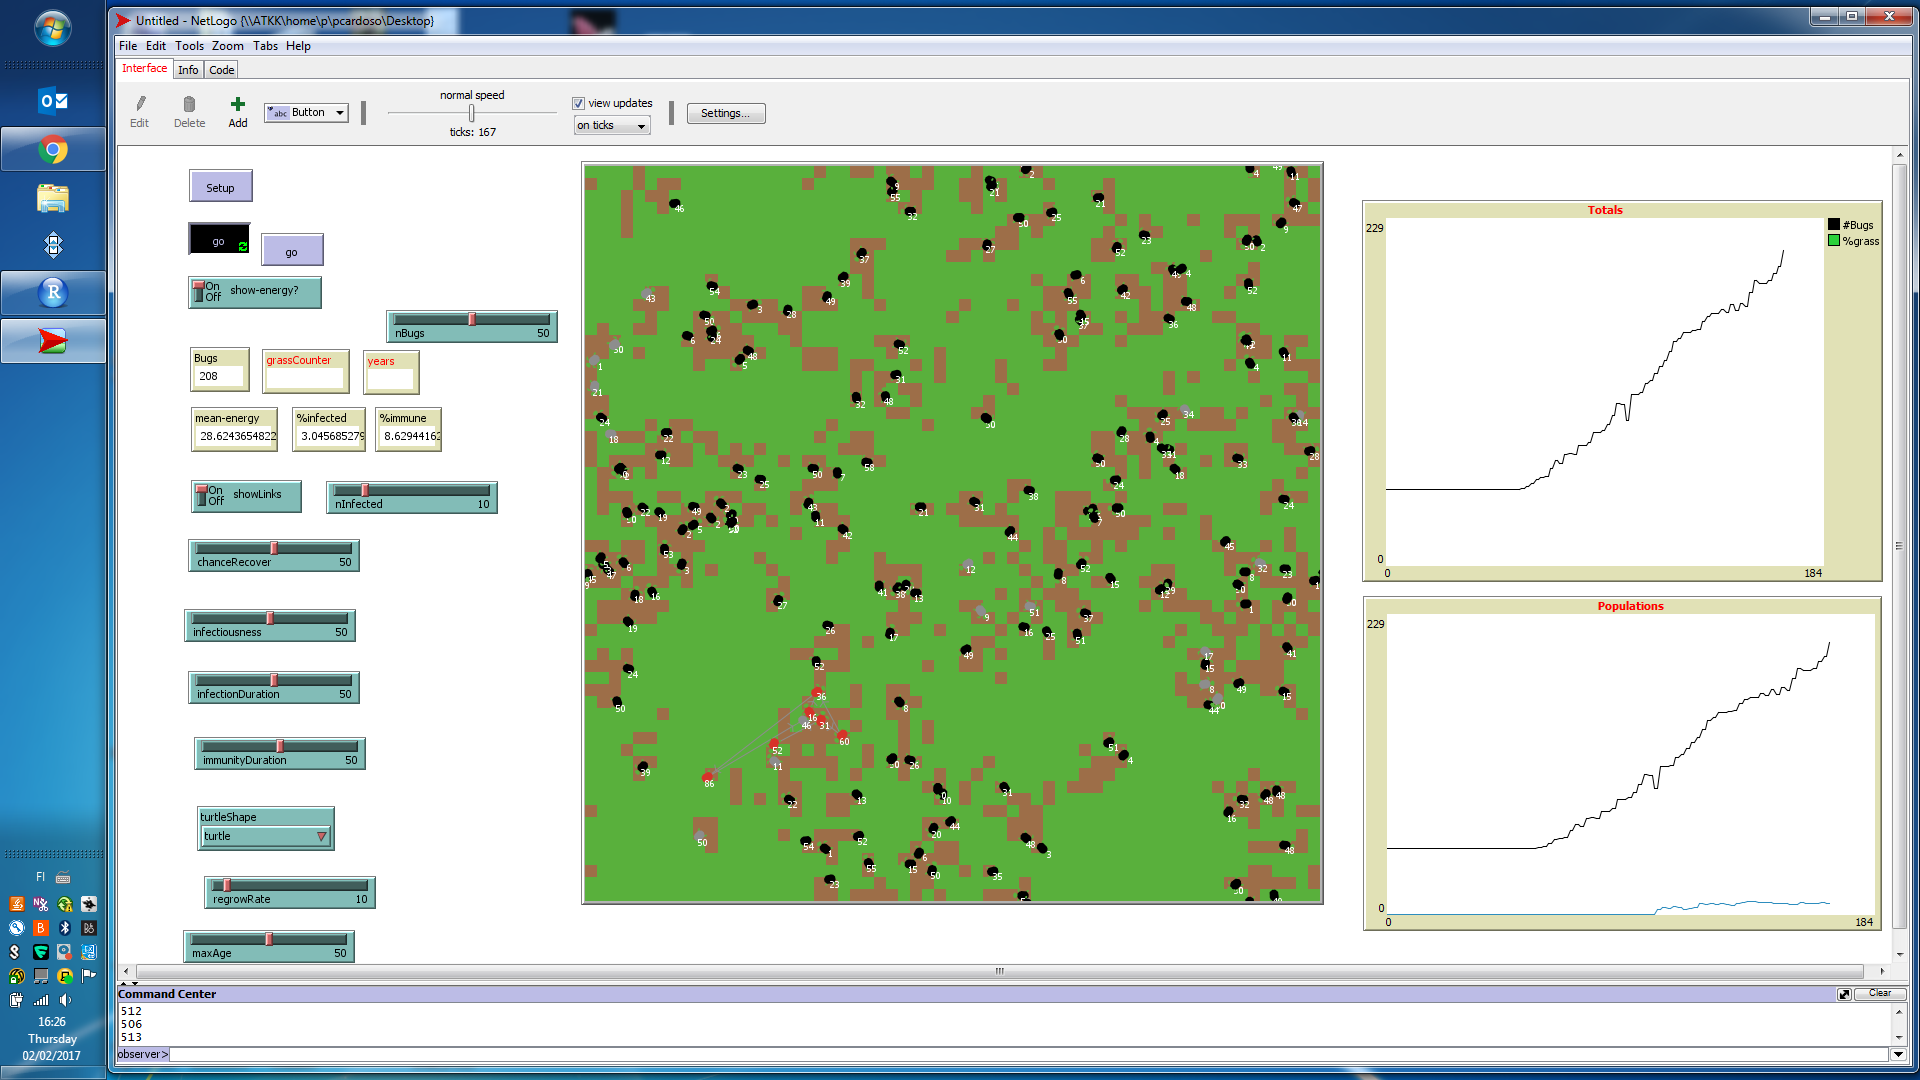This screenshot has height=1080, width=1920.
Task: Click the nBugs slider
Action: (472, 320)
